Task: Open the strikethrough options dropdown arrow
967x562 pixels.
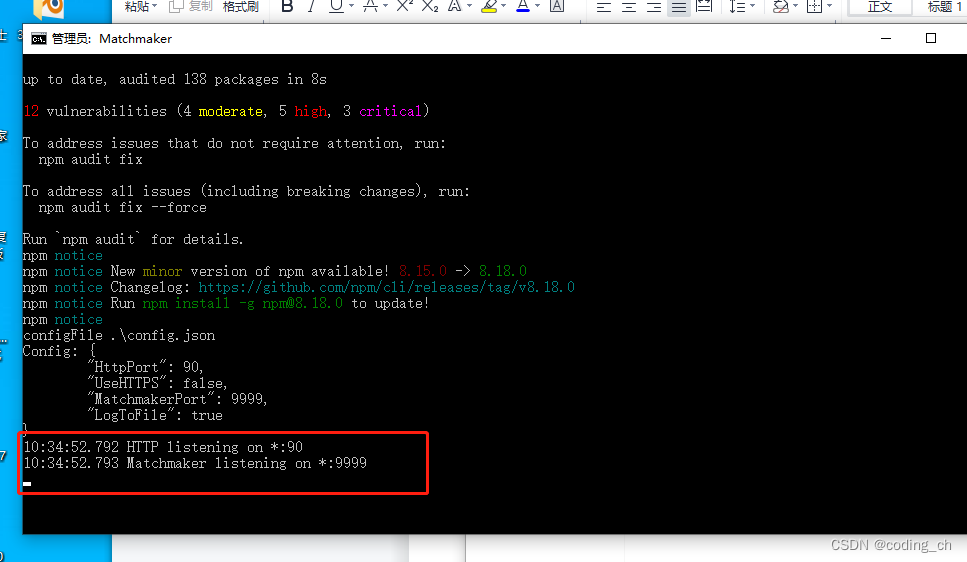Action: (x=385, y=6)
